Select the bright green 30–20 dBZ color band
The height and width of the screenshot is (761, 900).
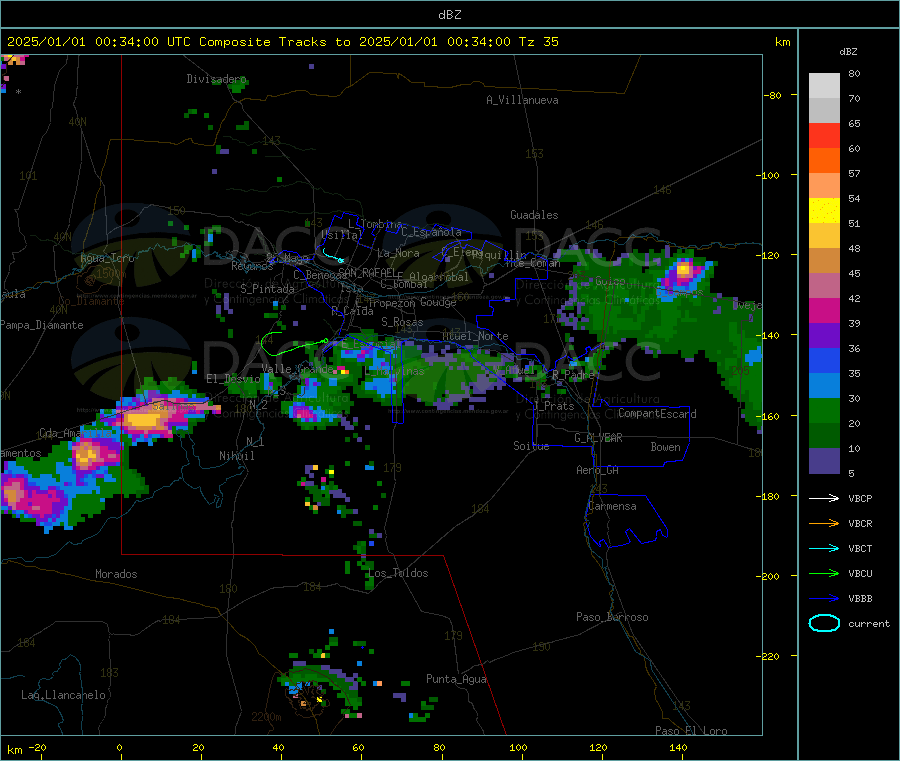(x=824, y=410)
